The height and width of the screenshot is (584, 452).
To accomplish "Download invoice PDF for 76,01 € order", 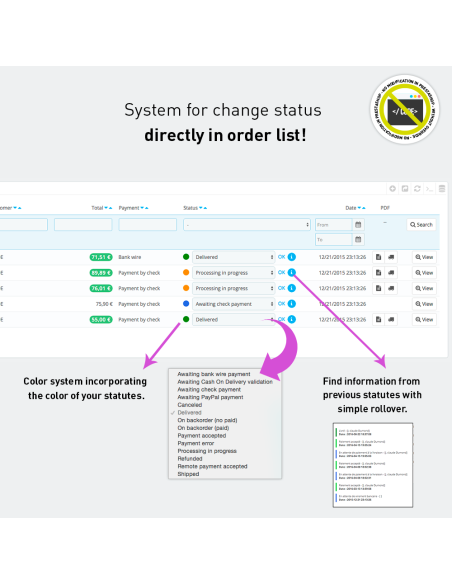I will tap(379, 288).
